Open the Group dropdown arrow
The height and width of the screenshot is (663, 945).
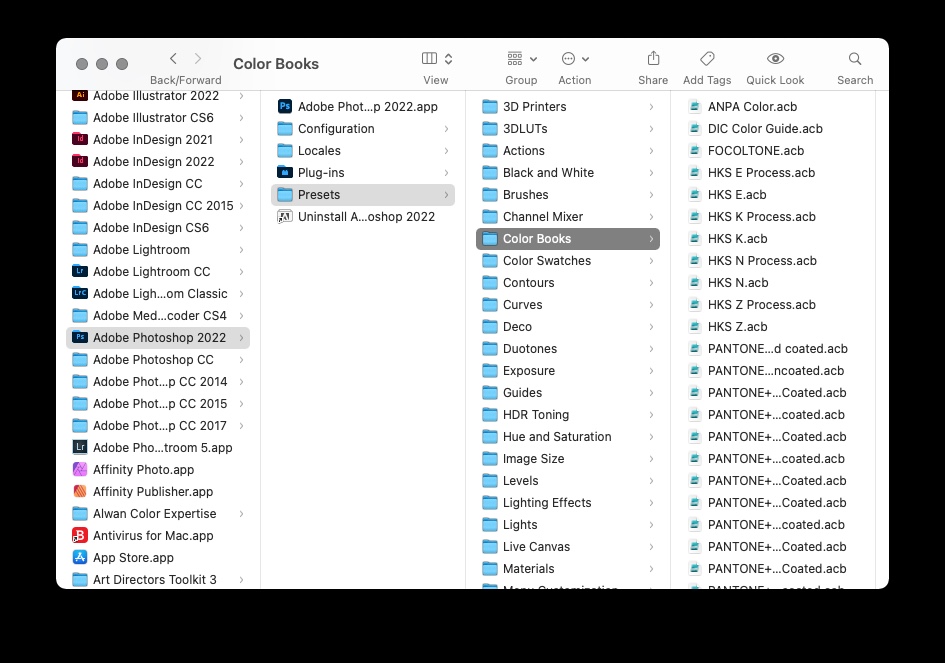[533, 59]
